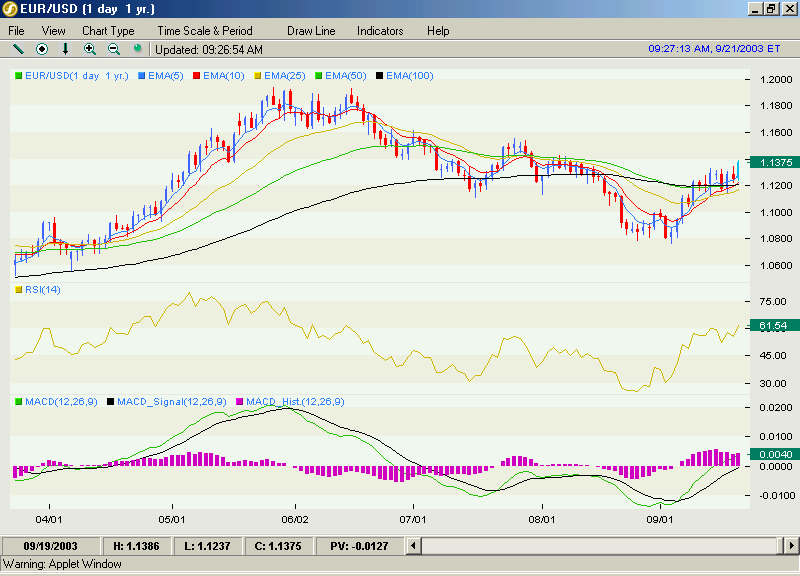Screen dimensions: 800x576
Task: Click the black MACD_Signal legend color square
Action: click(x=111, y=402)
